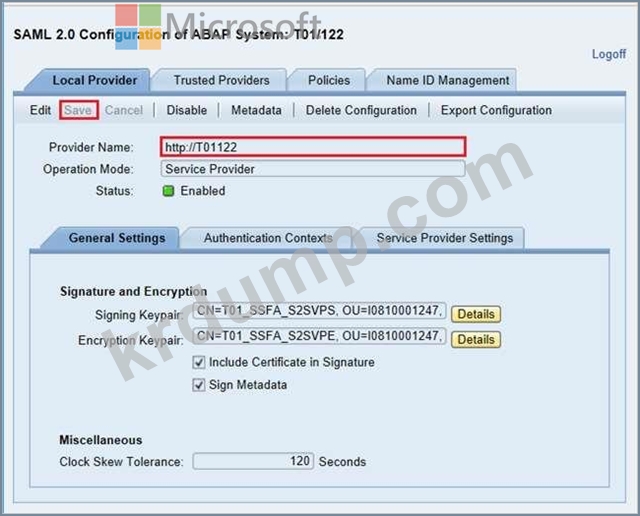Click the 'Operation Mode:' label

coord(88,169)
